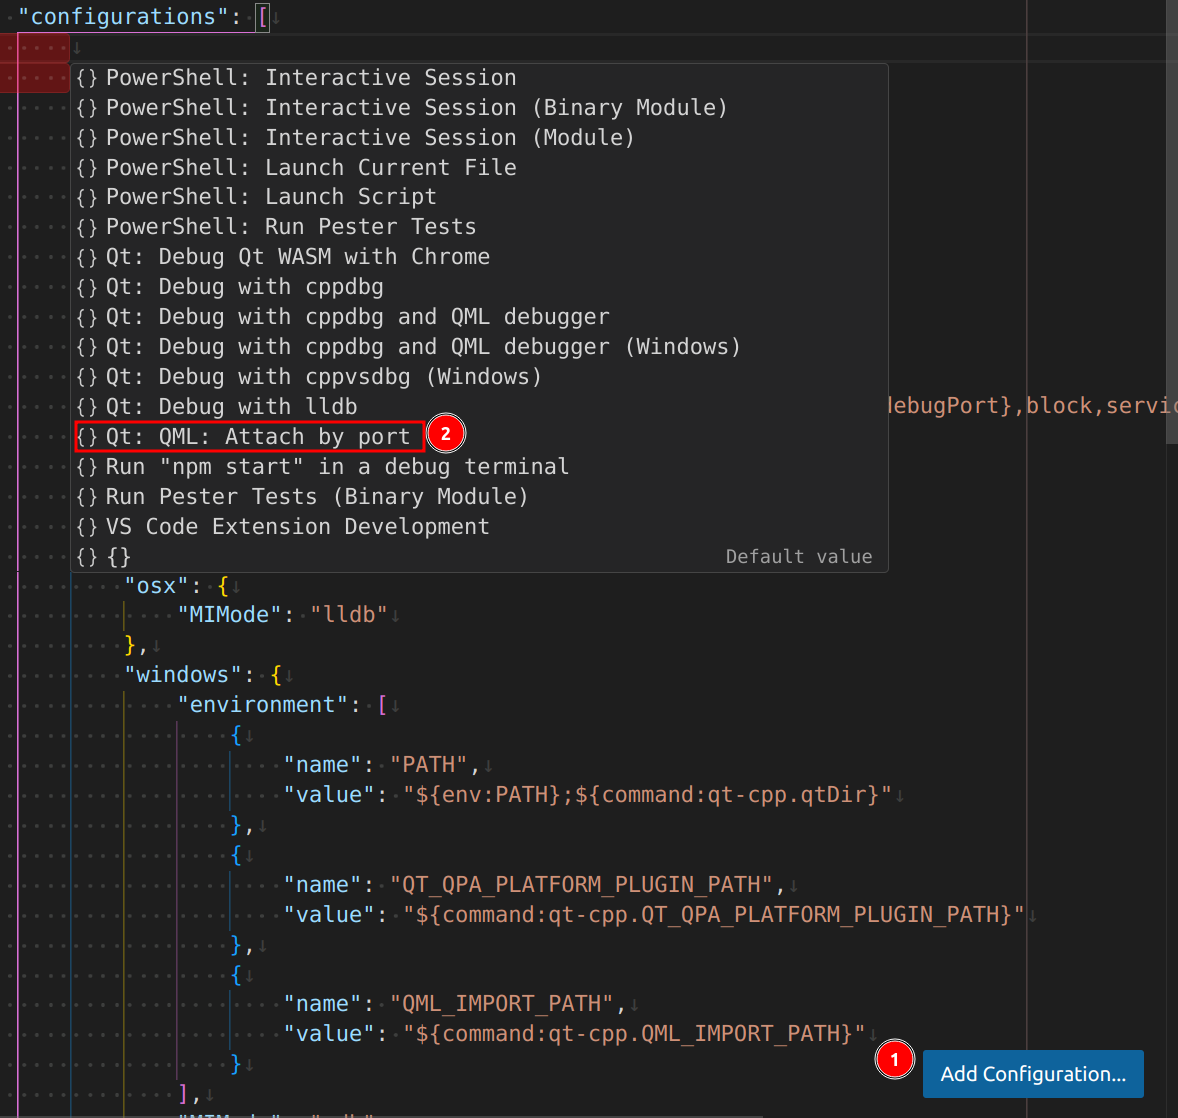Click the MIMode value lldb under osx
The height and width of the screenshot is (1118, 1178).
point(350,614)
